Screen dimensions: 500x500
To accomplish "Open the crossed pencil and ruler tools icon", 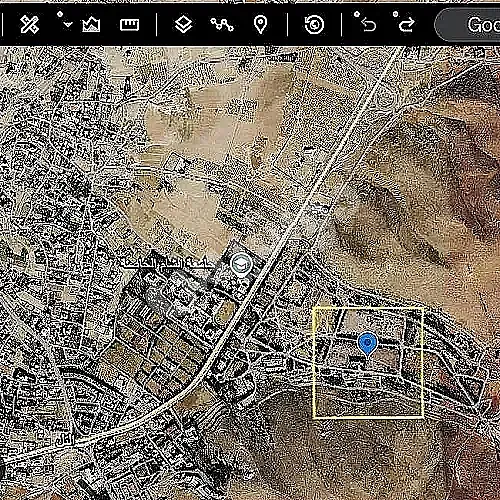I will [29, 24].
